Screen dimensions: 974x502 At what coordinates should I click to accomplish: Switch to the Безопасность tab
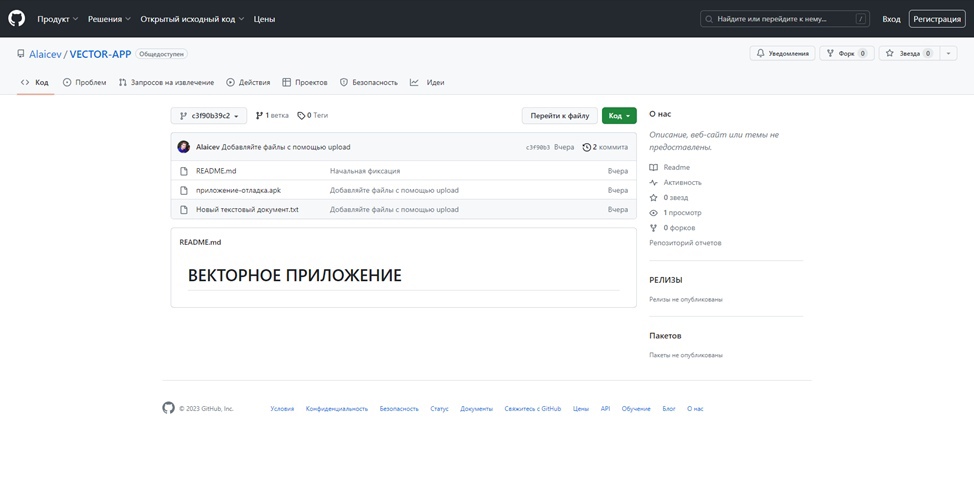pos(369,82)
